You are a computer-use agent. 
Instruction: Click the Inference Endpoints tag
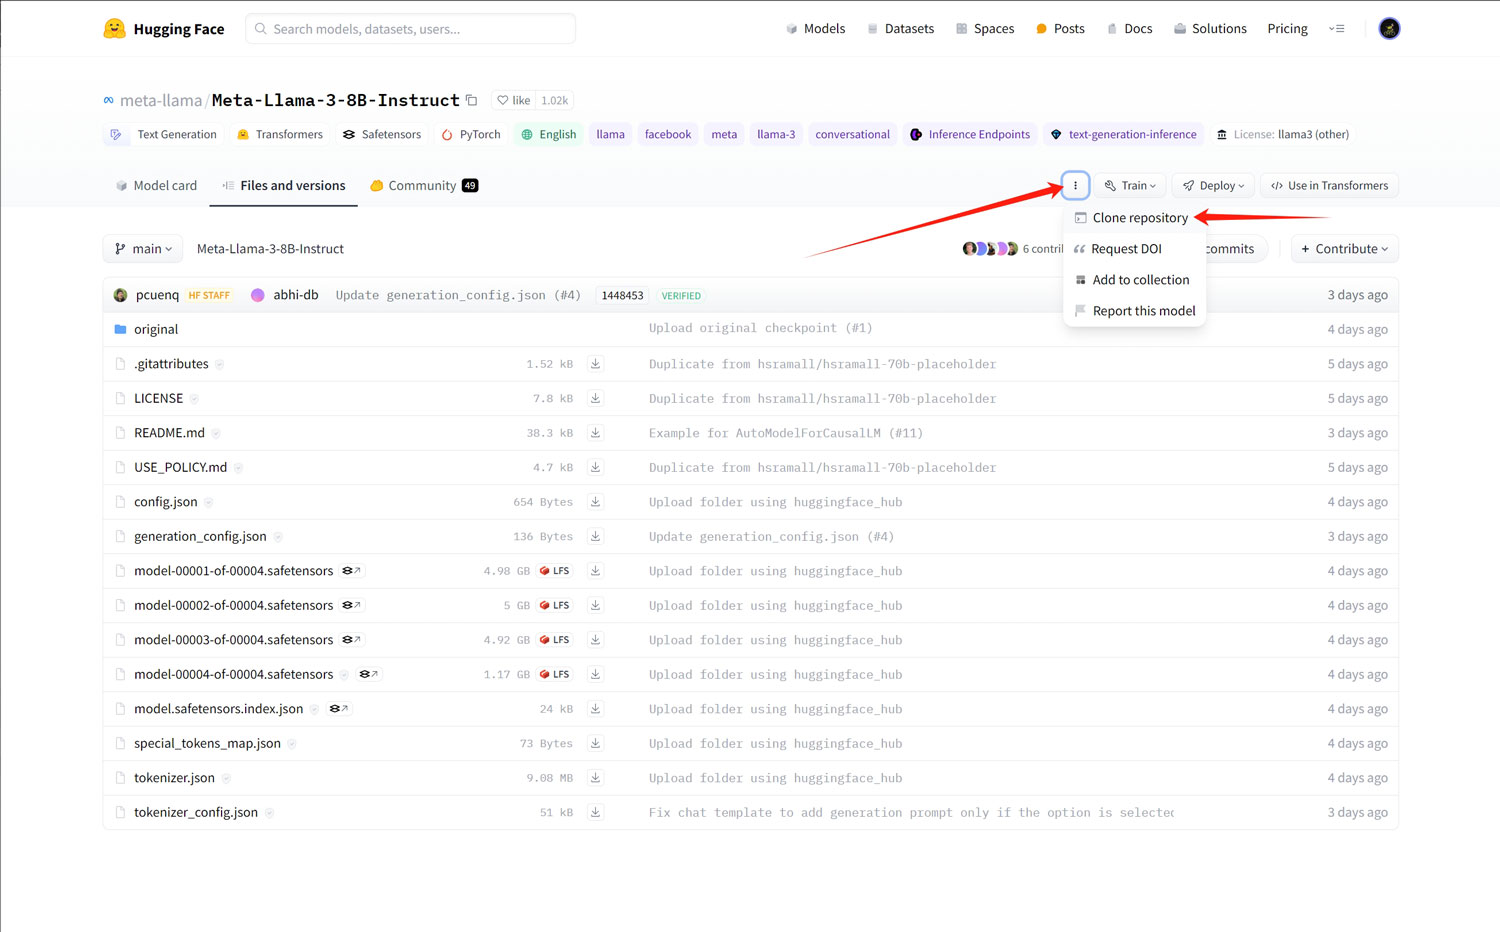(969, 134)
